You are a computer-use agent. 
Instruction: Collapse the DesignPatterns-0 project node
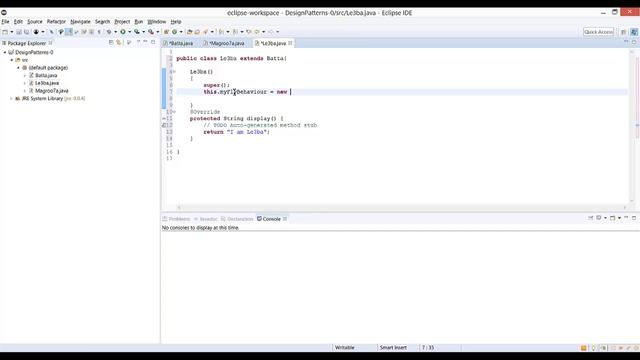coord(5,52)
